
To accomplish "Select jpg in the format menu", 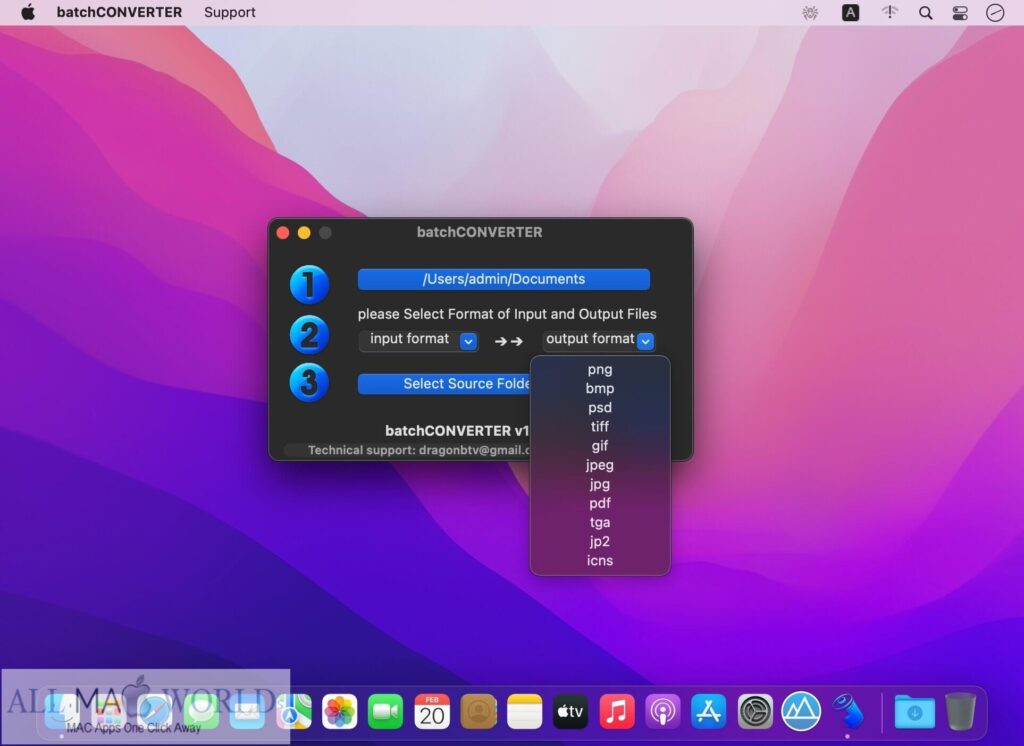I will (600, 484).
